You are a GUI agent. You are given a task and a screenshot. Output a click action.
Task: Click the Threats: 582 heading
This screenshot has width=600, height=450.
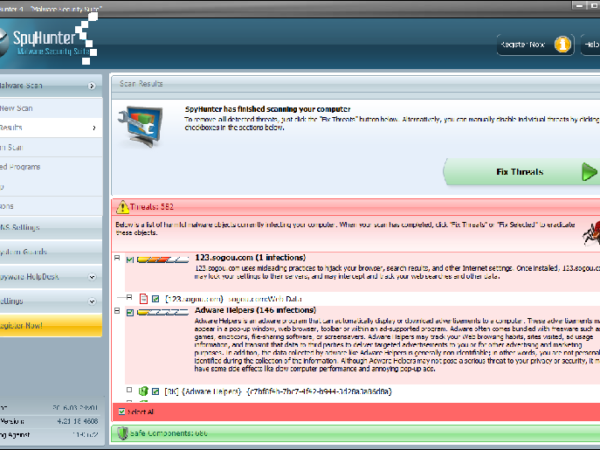152,207
